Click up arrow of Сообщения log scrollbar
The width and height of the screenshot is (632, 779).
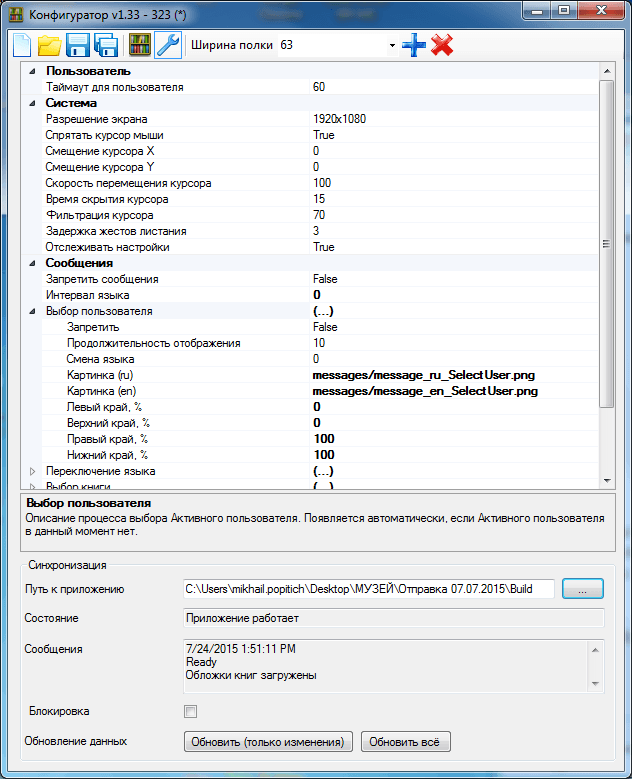pos(595,650)
